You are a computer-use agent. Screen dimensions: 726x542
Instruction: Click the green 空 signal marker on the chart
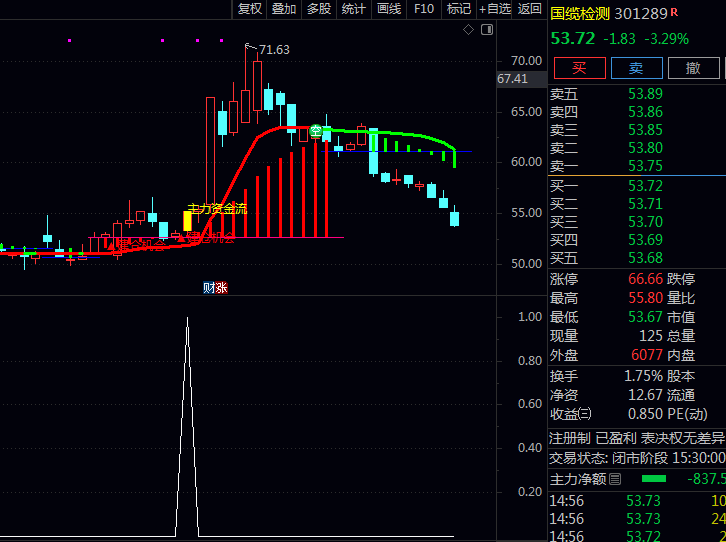click(x=316, y=131)
